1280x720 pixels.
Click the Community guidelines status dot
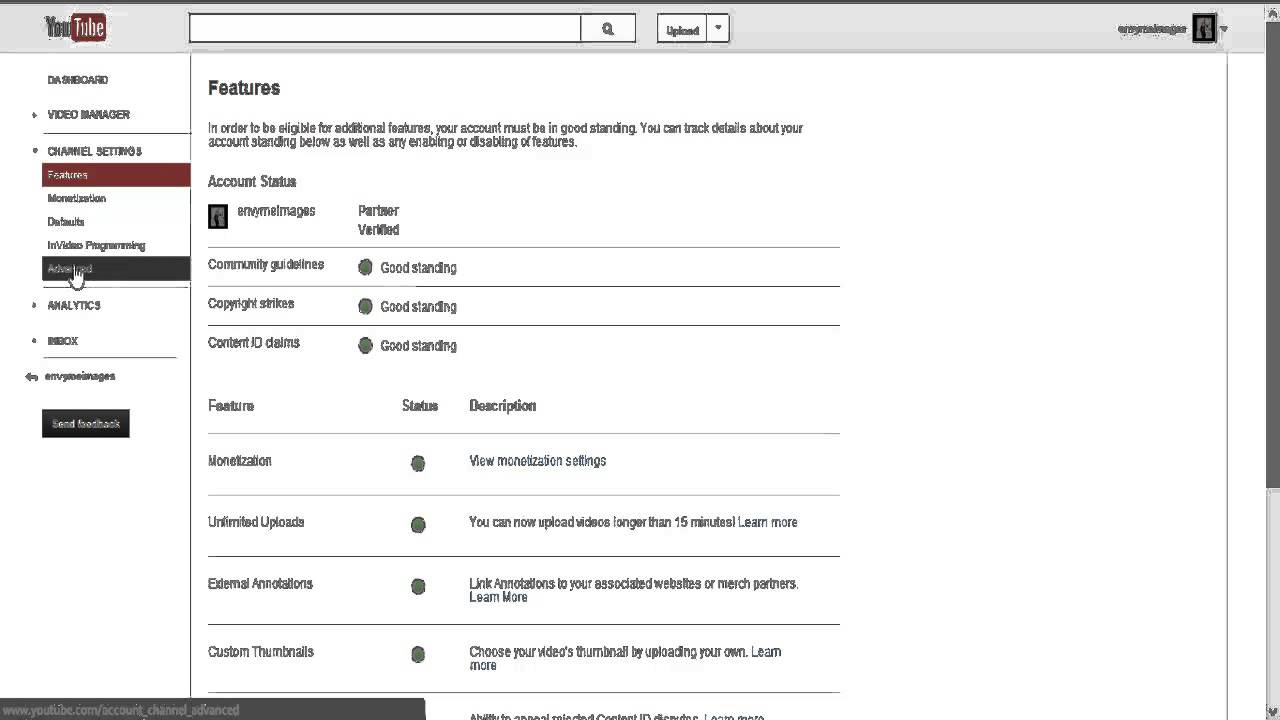(x=365, y=267)
